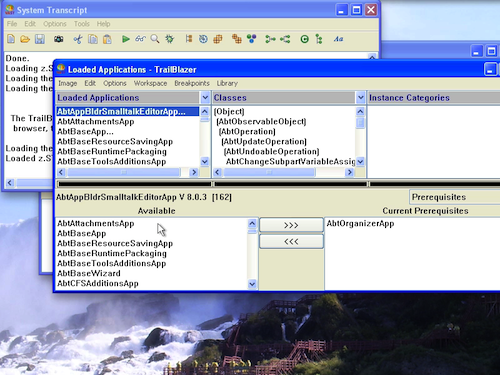Expand the Classes pane dropdown
Screen dimensions: 500x375
point(360,98)
